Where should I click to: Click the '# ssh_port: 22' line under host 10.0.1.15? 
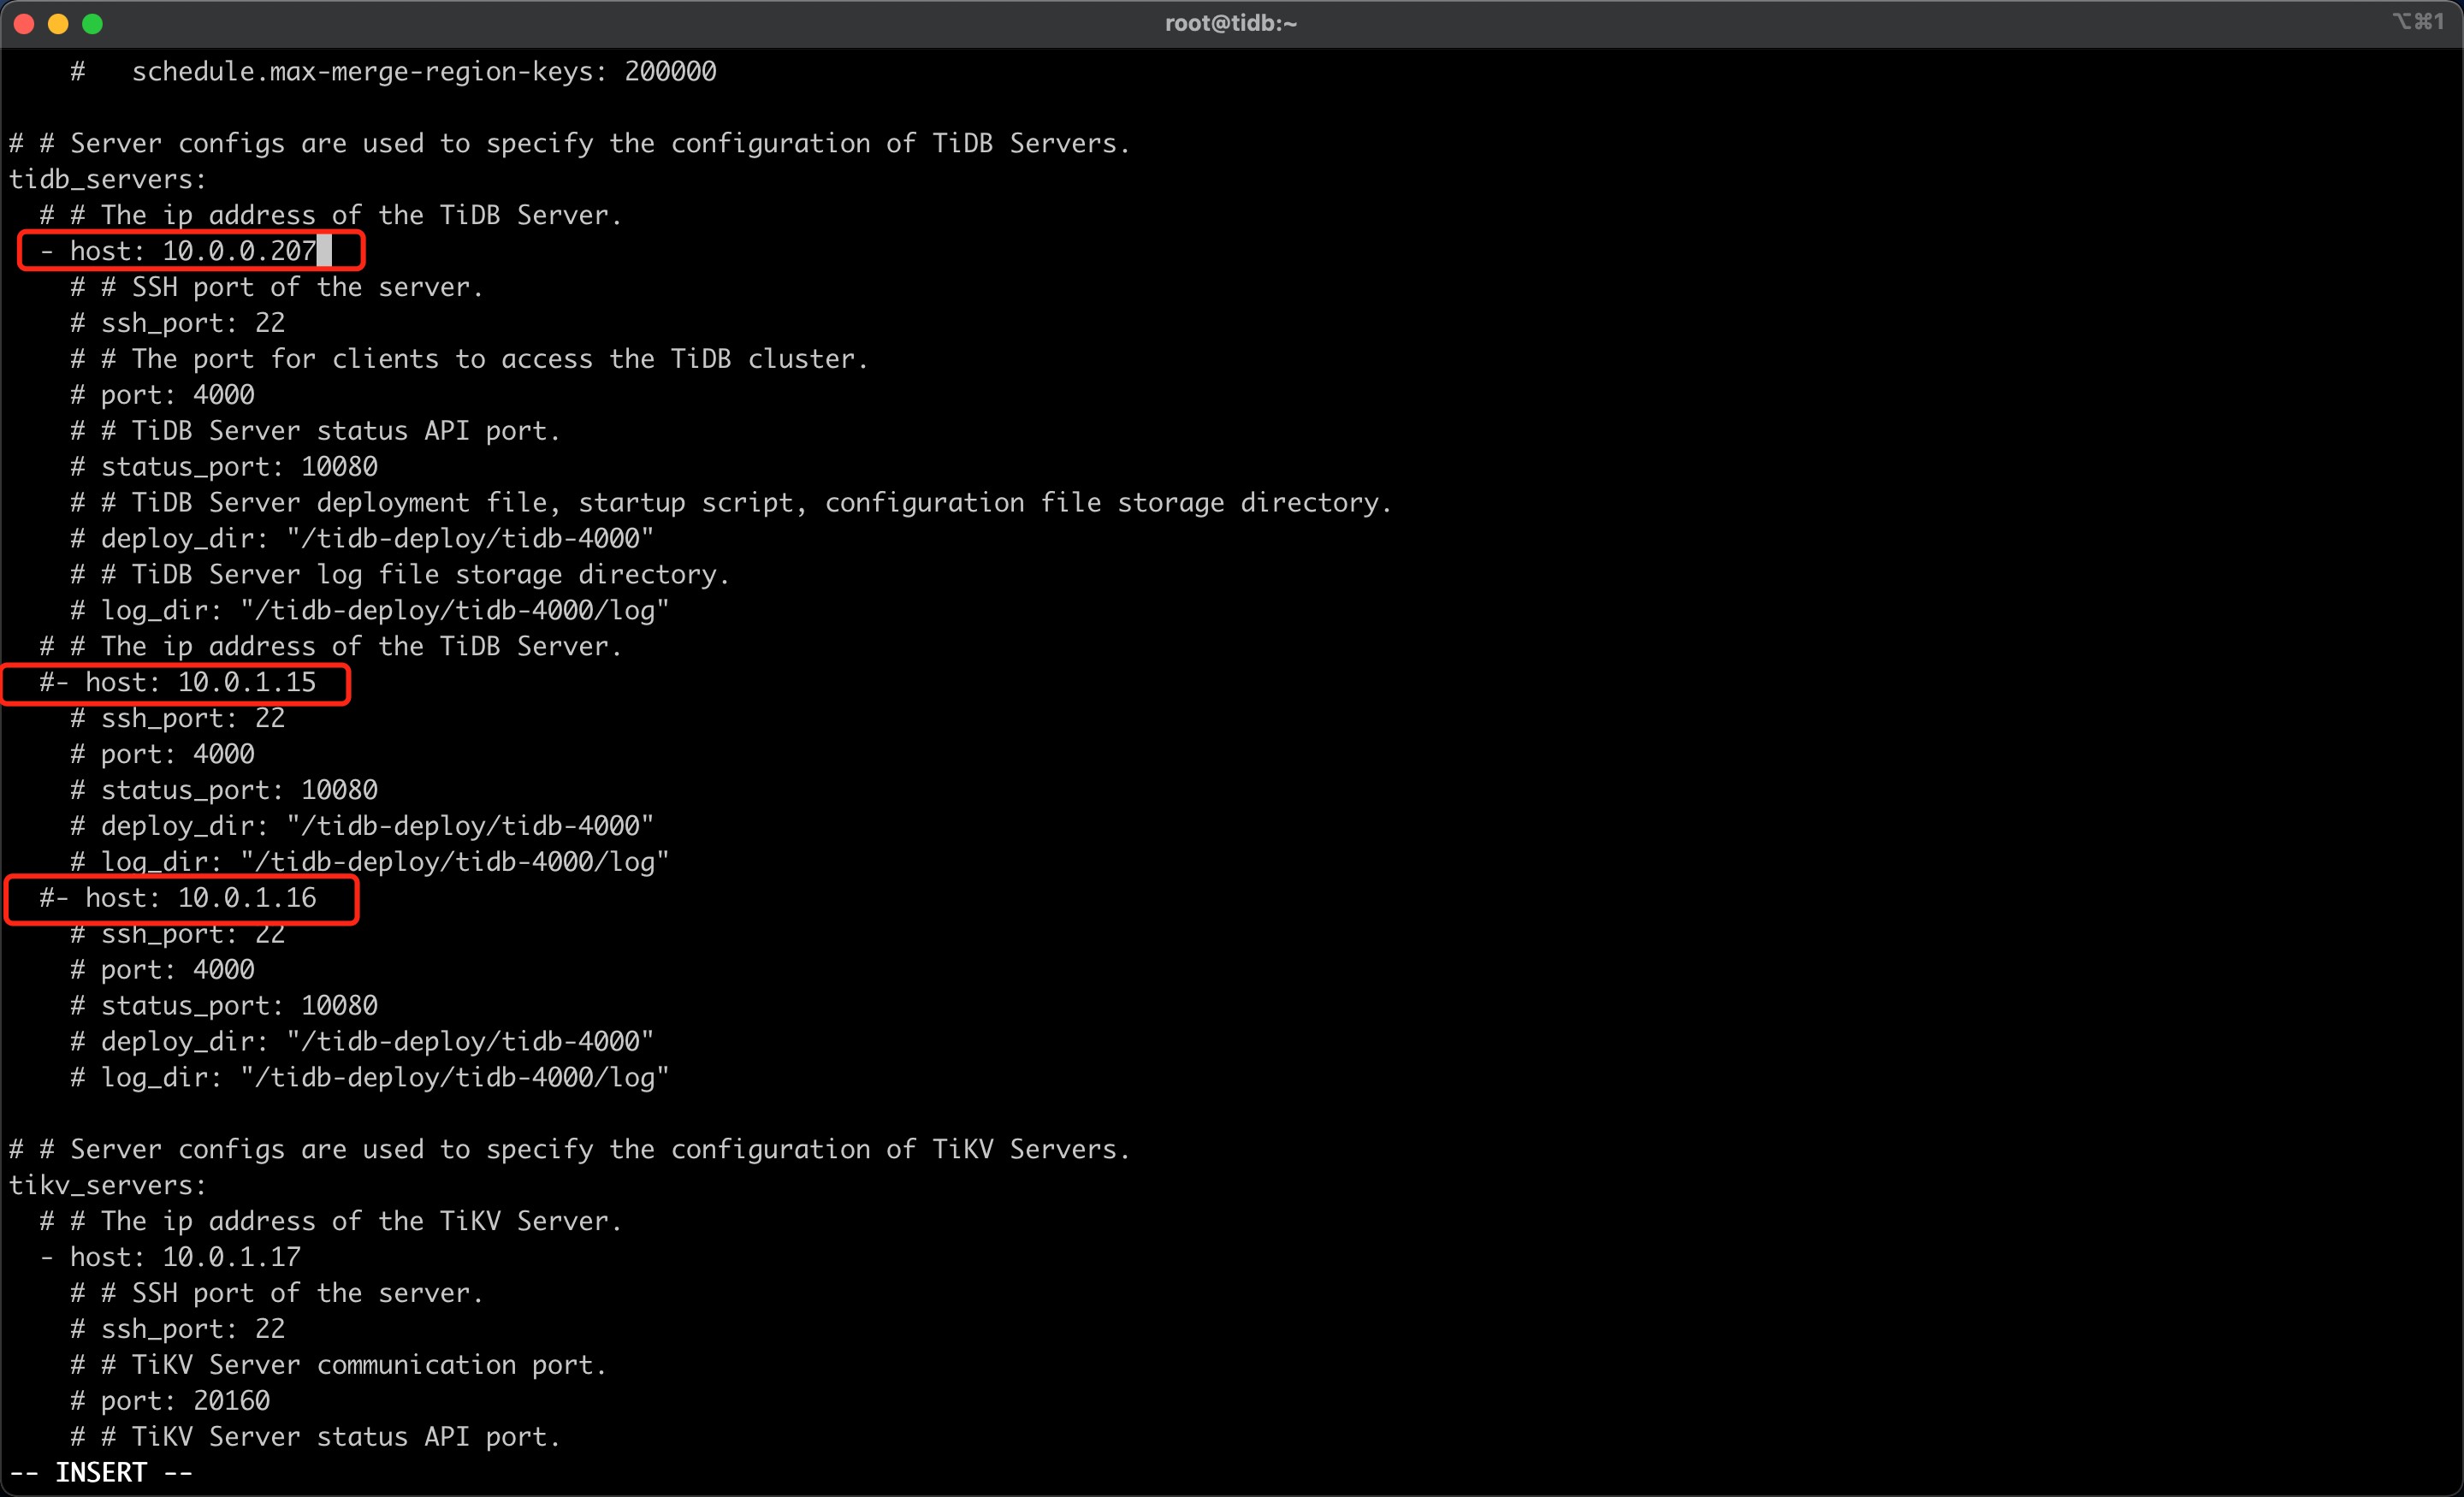[178, 718]
